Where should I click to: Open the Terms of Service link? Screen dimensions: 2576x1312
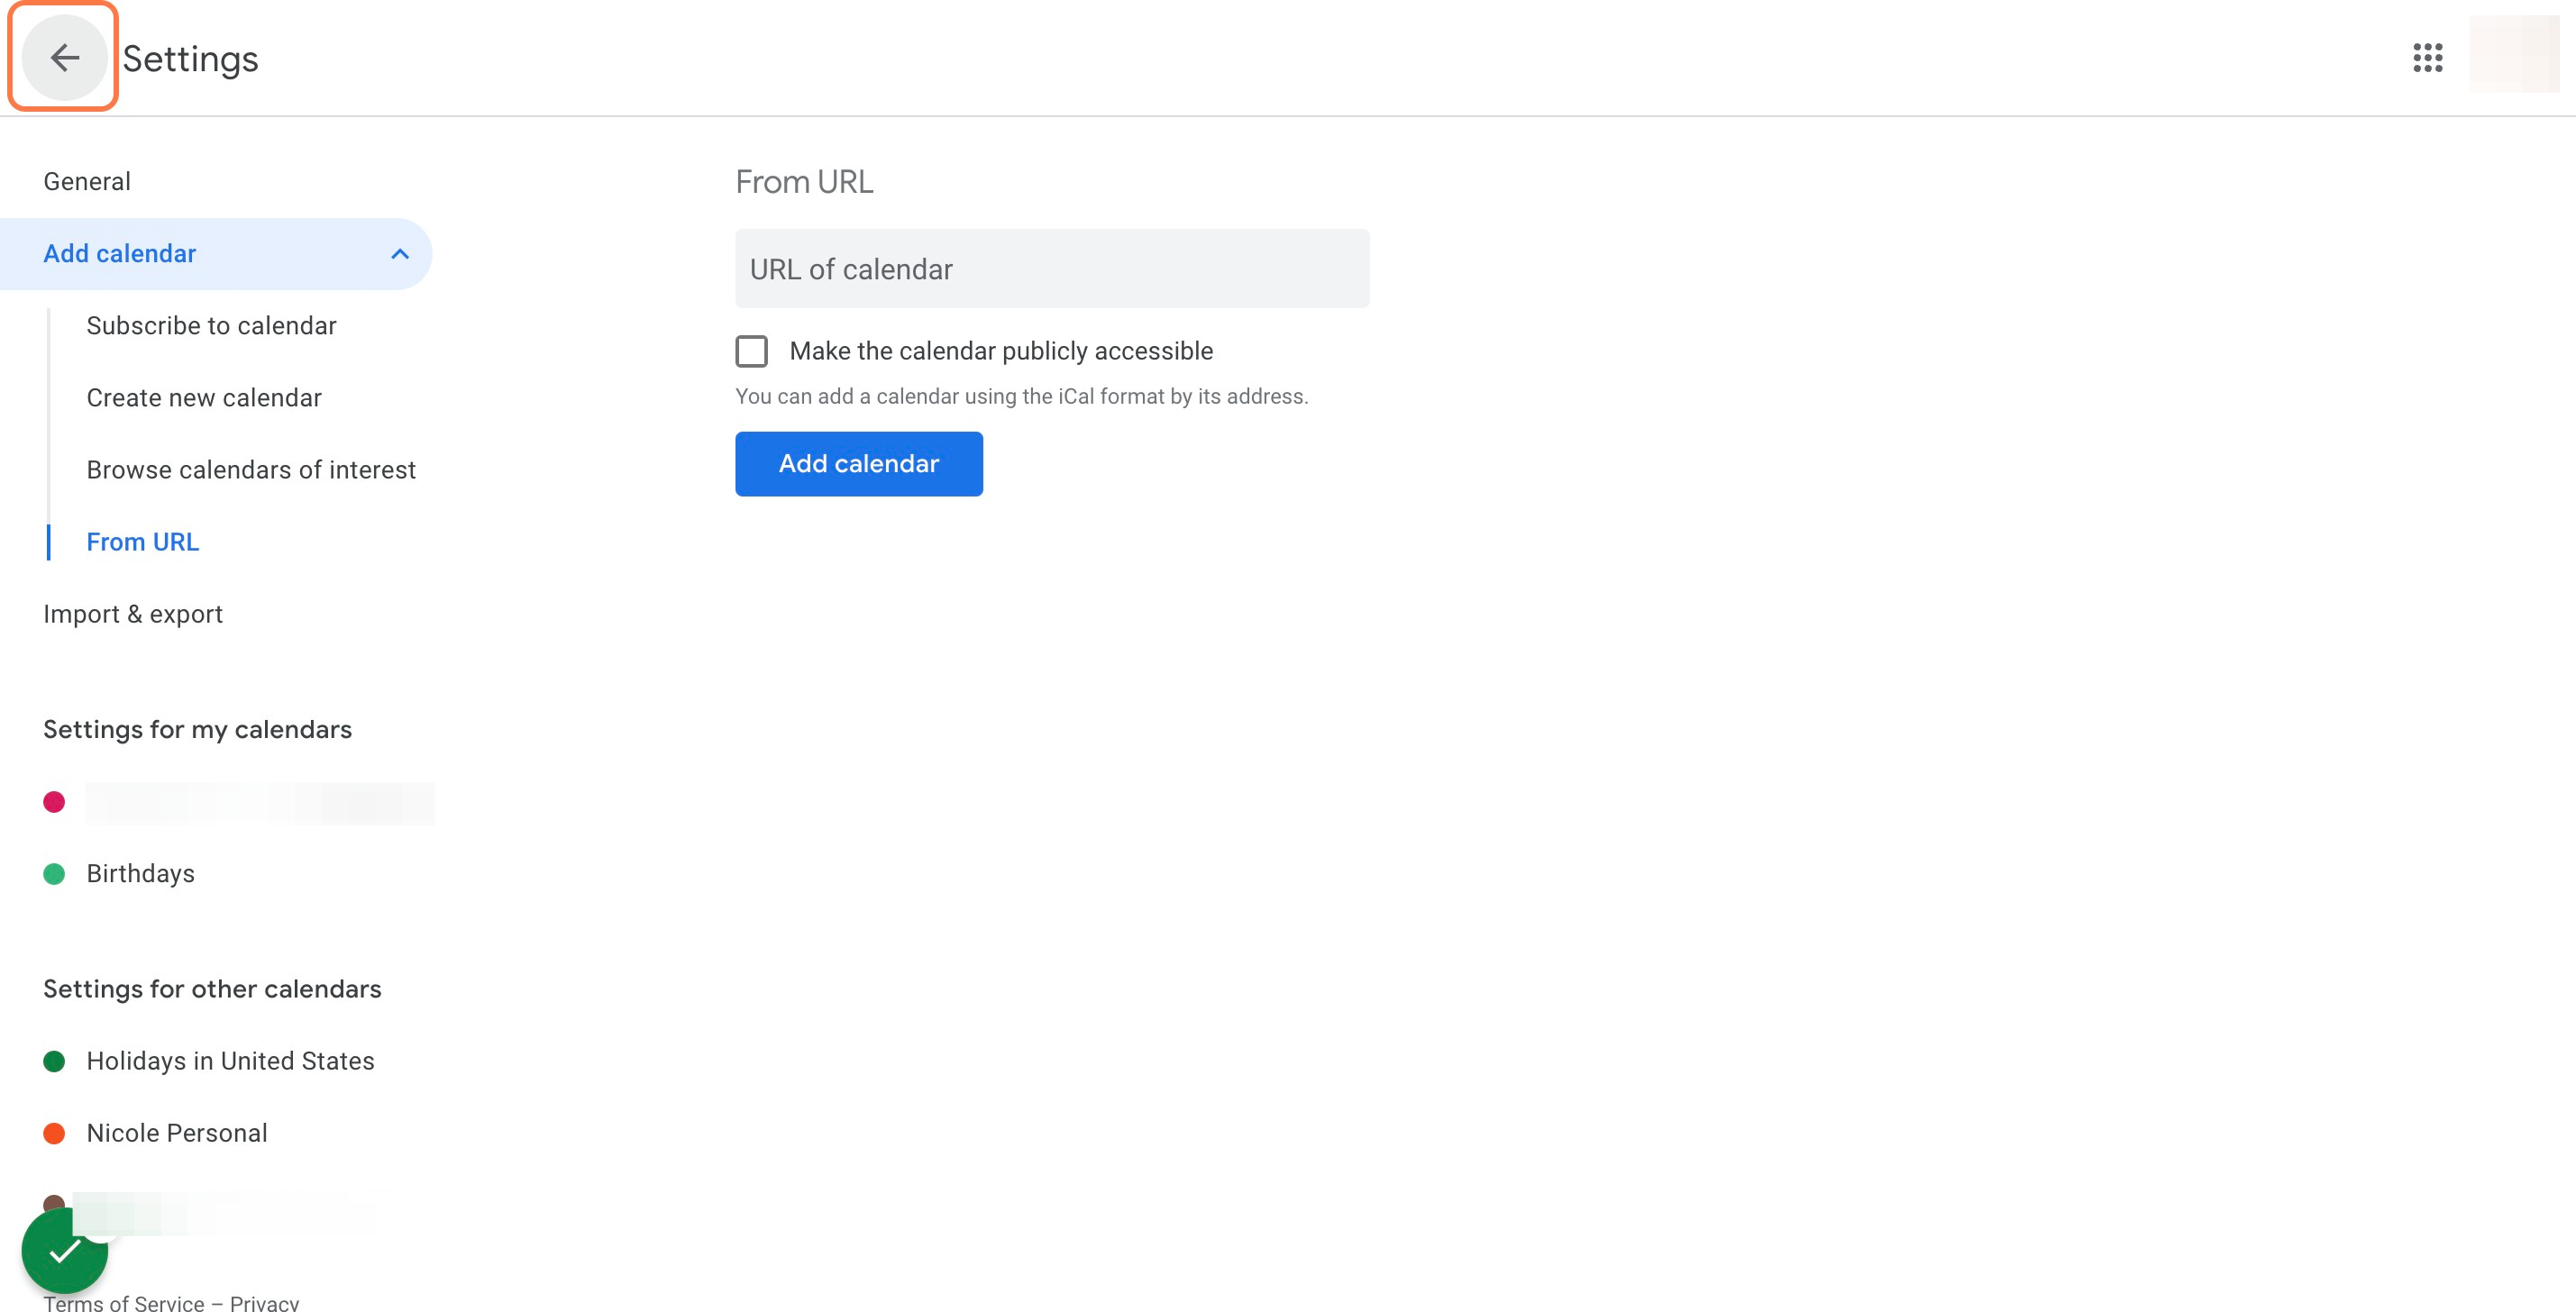[x=124, y=1302]
